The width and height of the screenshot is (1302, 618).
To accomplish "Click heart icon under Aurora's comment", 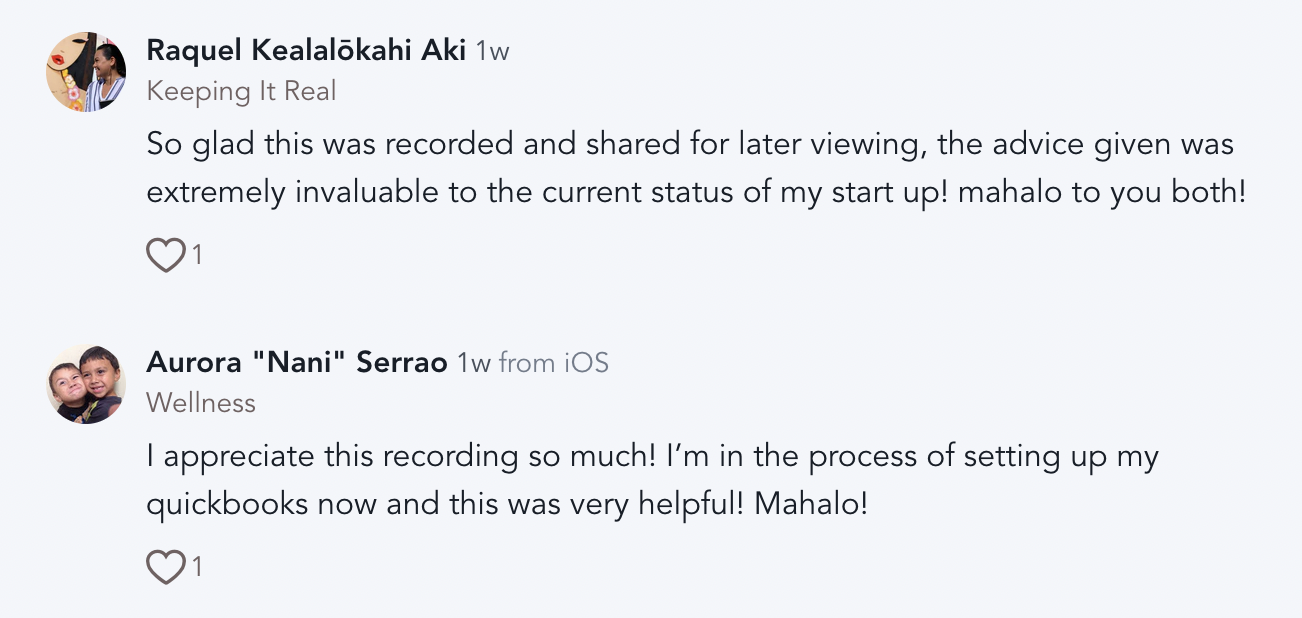I will 165,568.
